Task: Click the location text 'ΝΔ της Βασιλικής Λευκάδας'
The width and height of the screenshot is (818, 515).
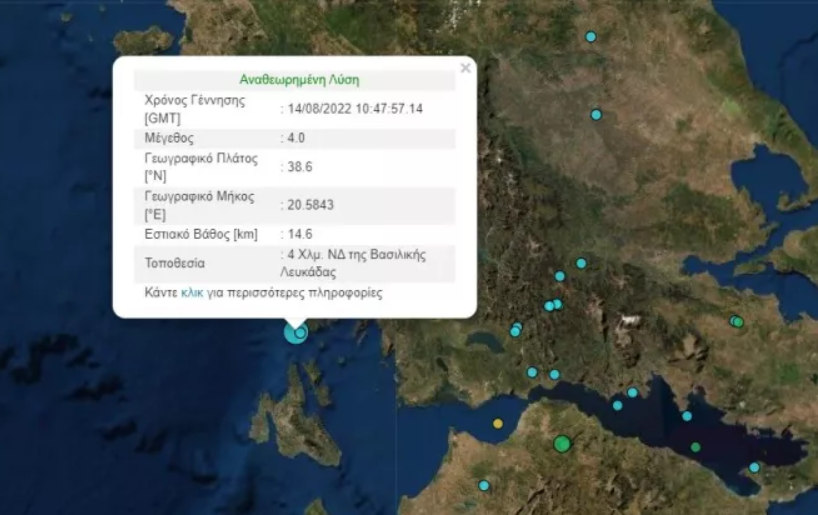Action: pos(355,263)
